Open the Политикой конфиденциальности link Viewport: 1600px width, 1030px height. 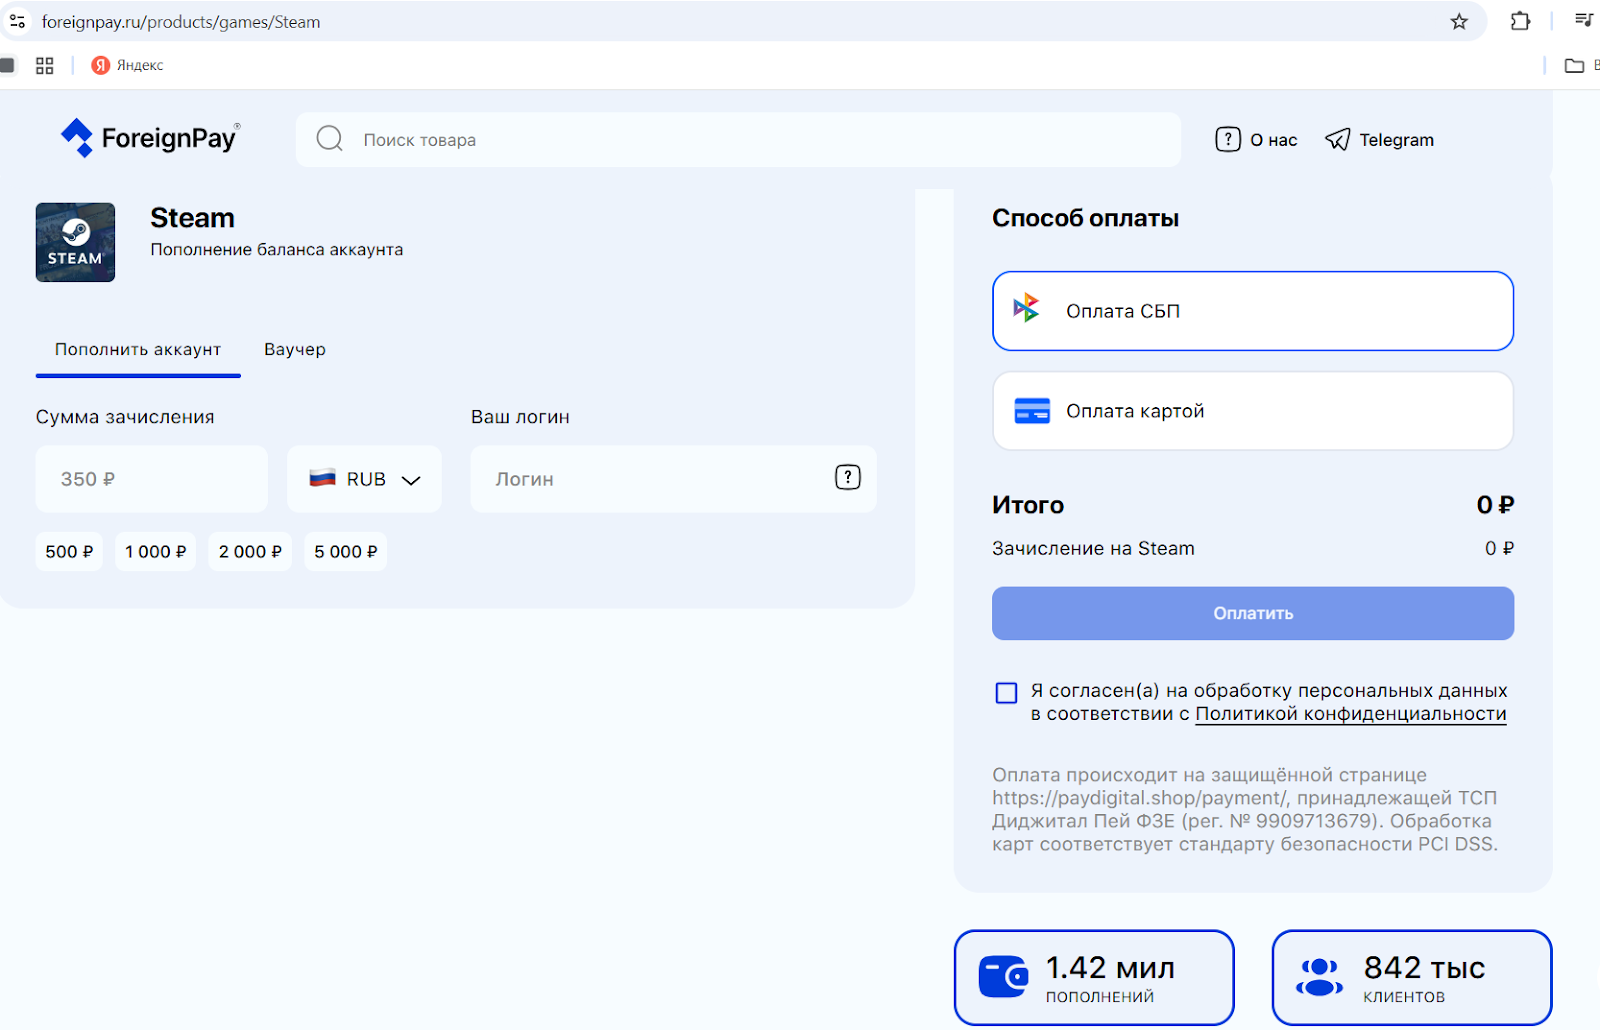1350,714
